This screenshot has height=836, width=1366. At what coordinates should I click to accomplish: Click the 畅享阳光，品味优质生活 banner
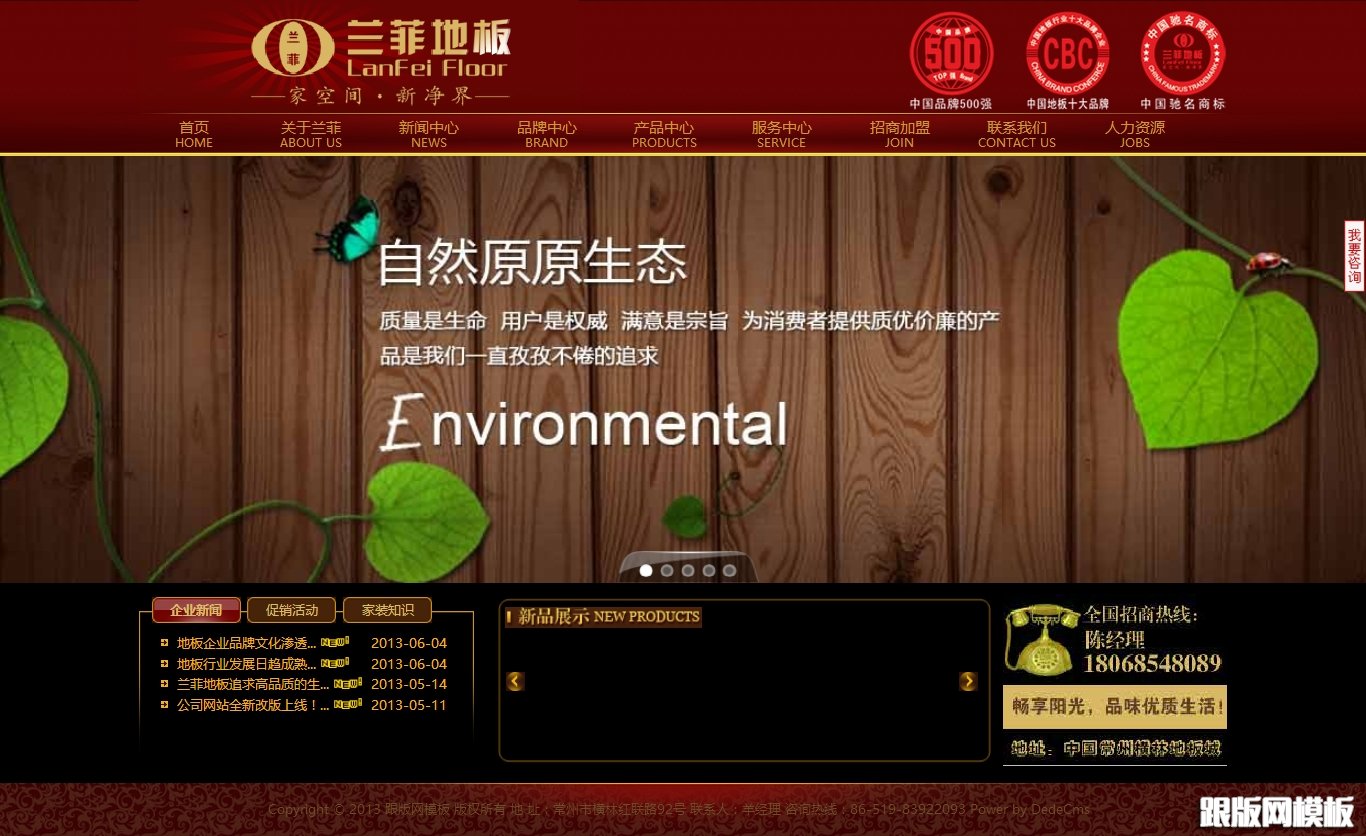pyautogui.click(x=1115, y=707)
